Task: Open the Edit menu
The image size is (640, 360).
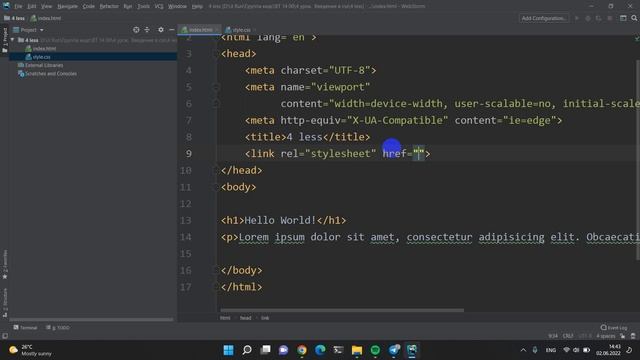Action: click(31, 6)
